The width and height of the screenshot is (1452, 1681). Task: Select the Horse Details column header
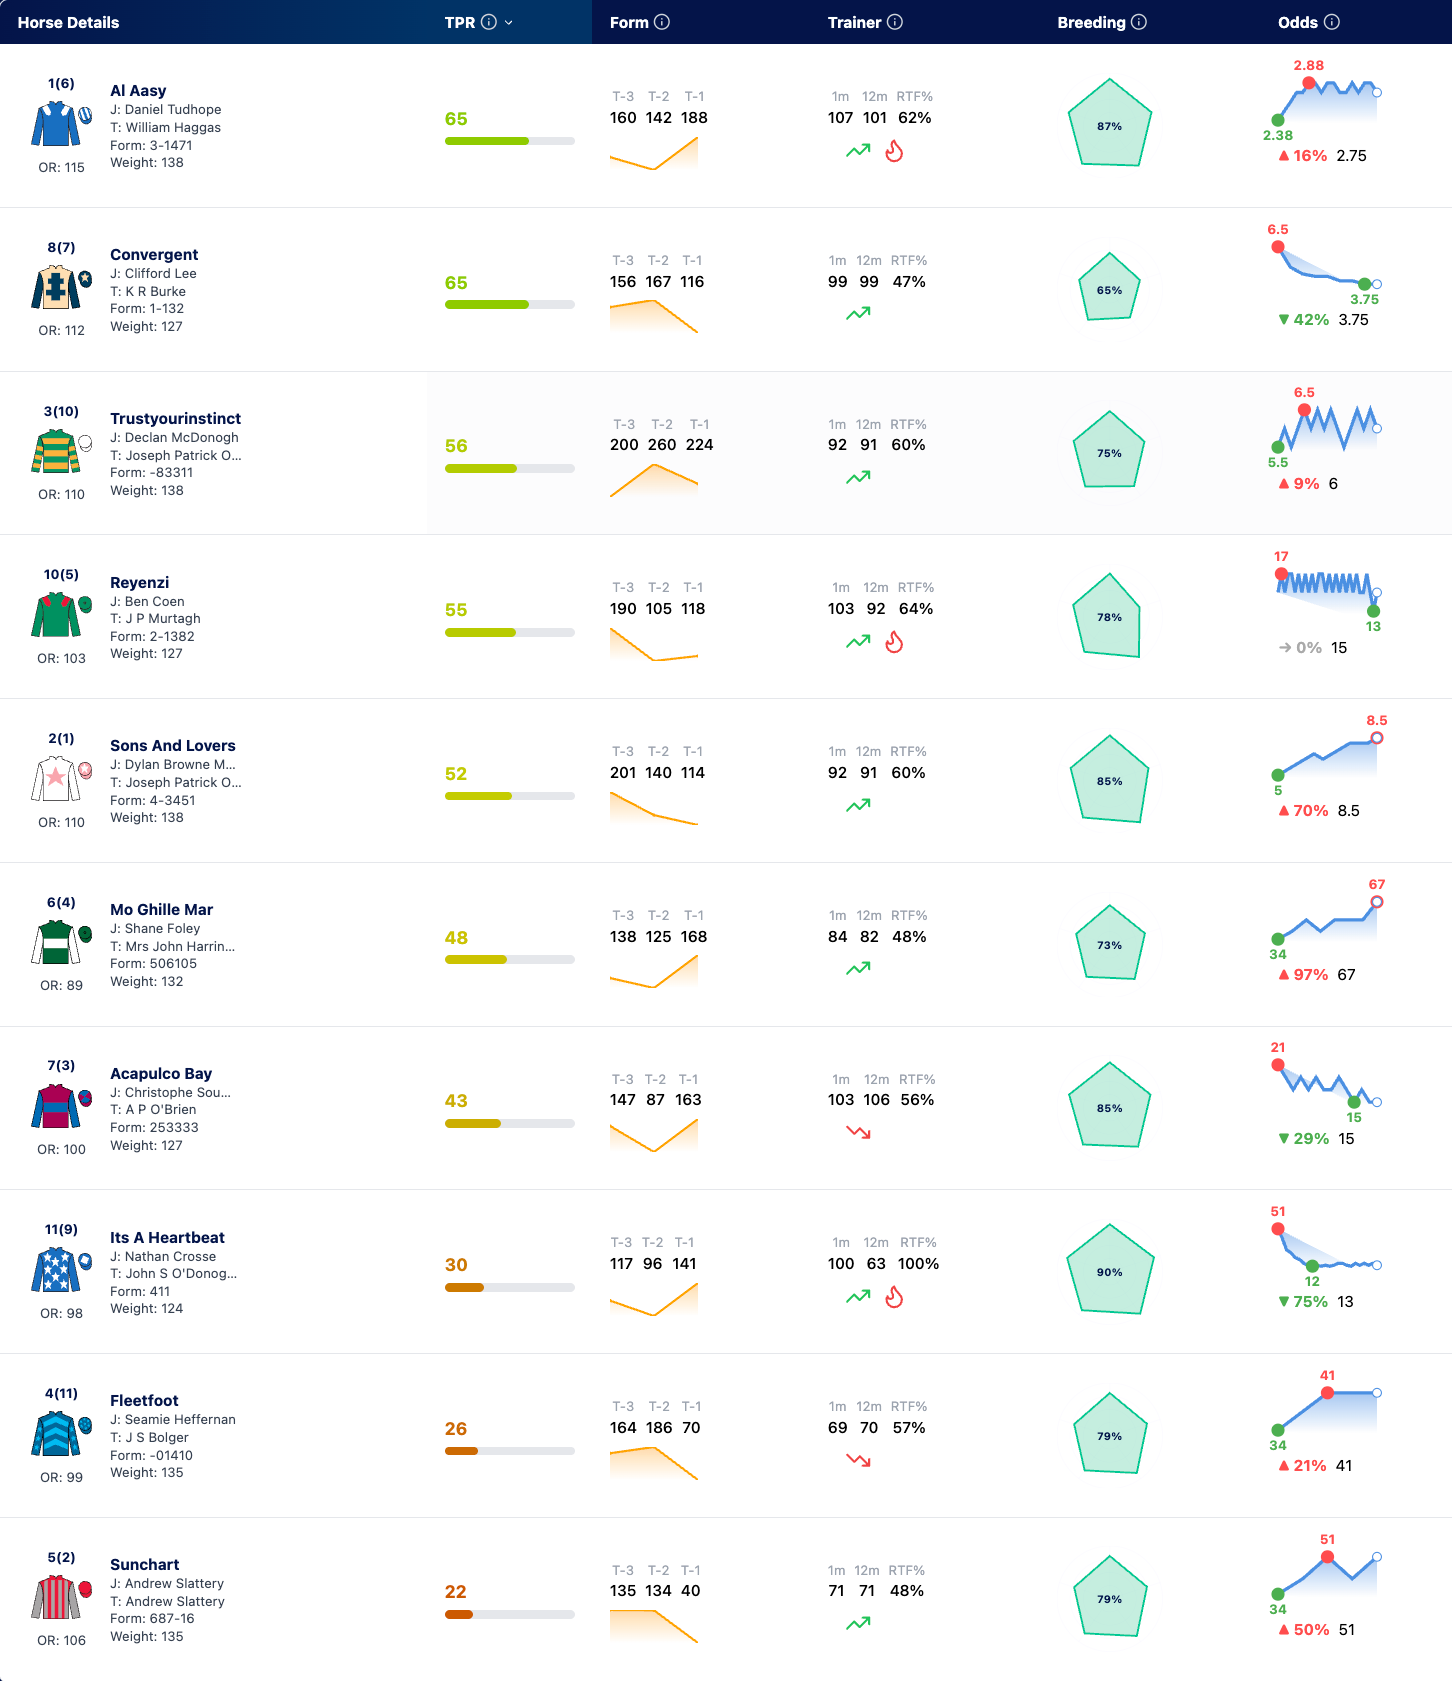click(68, 22)
